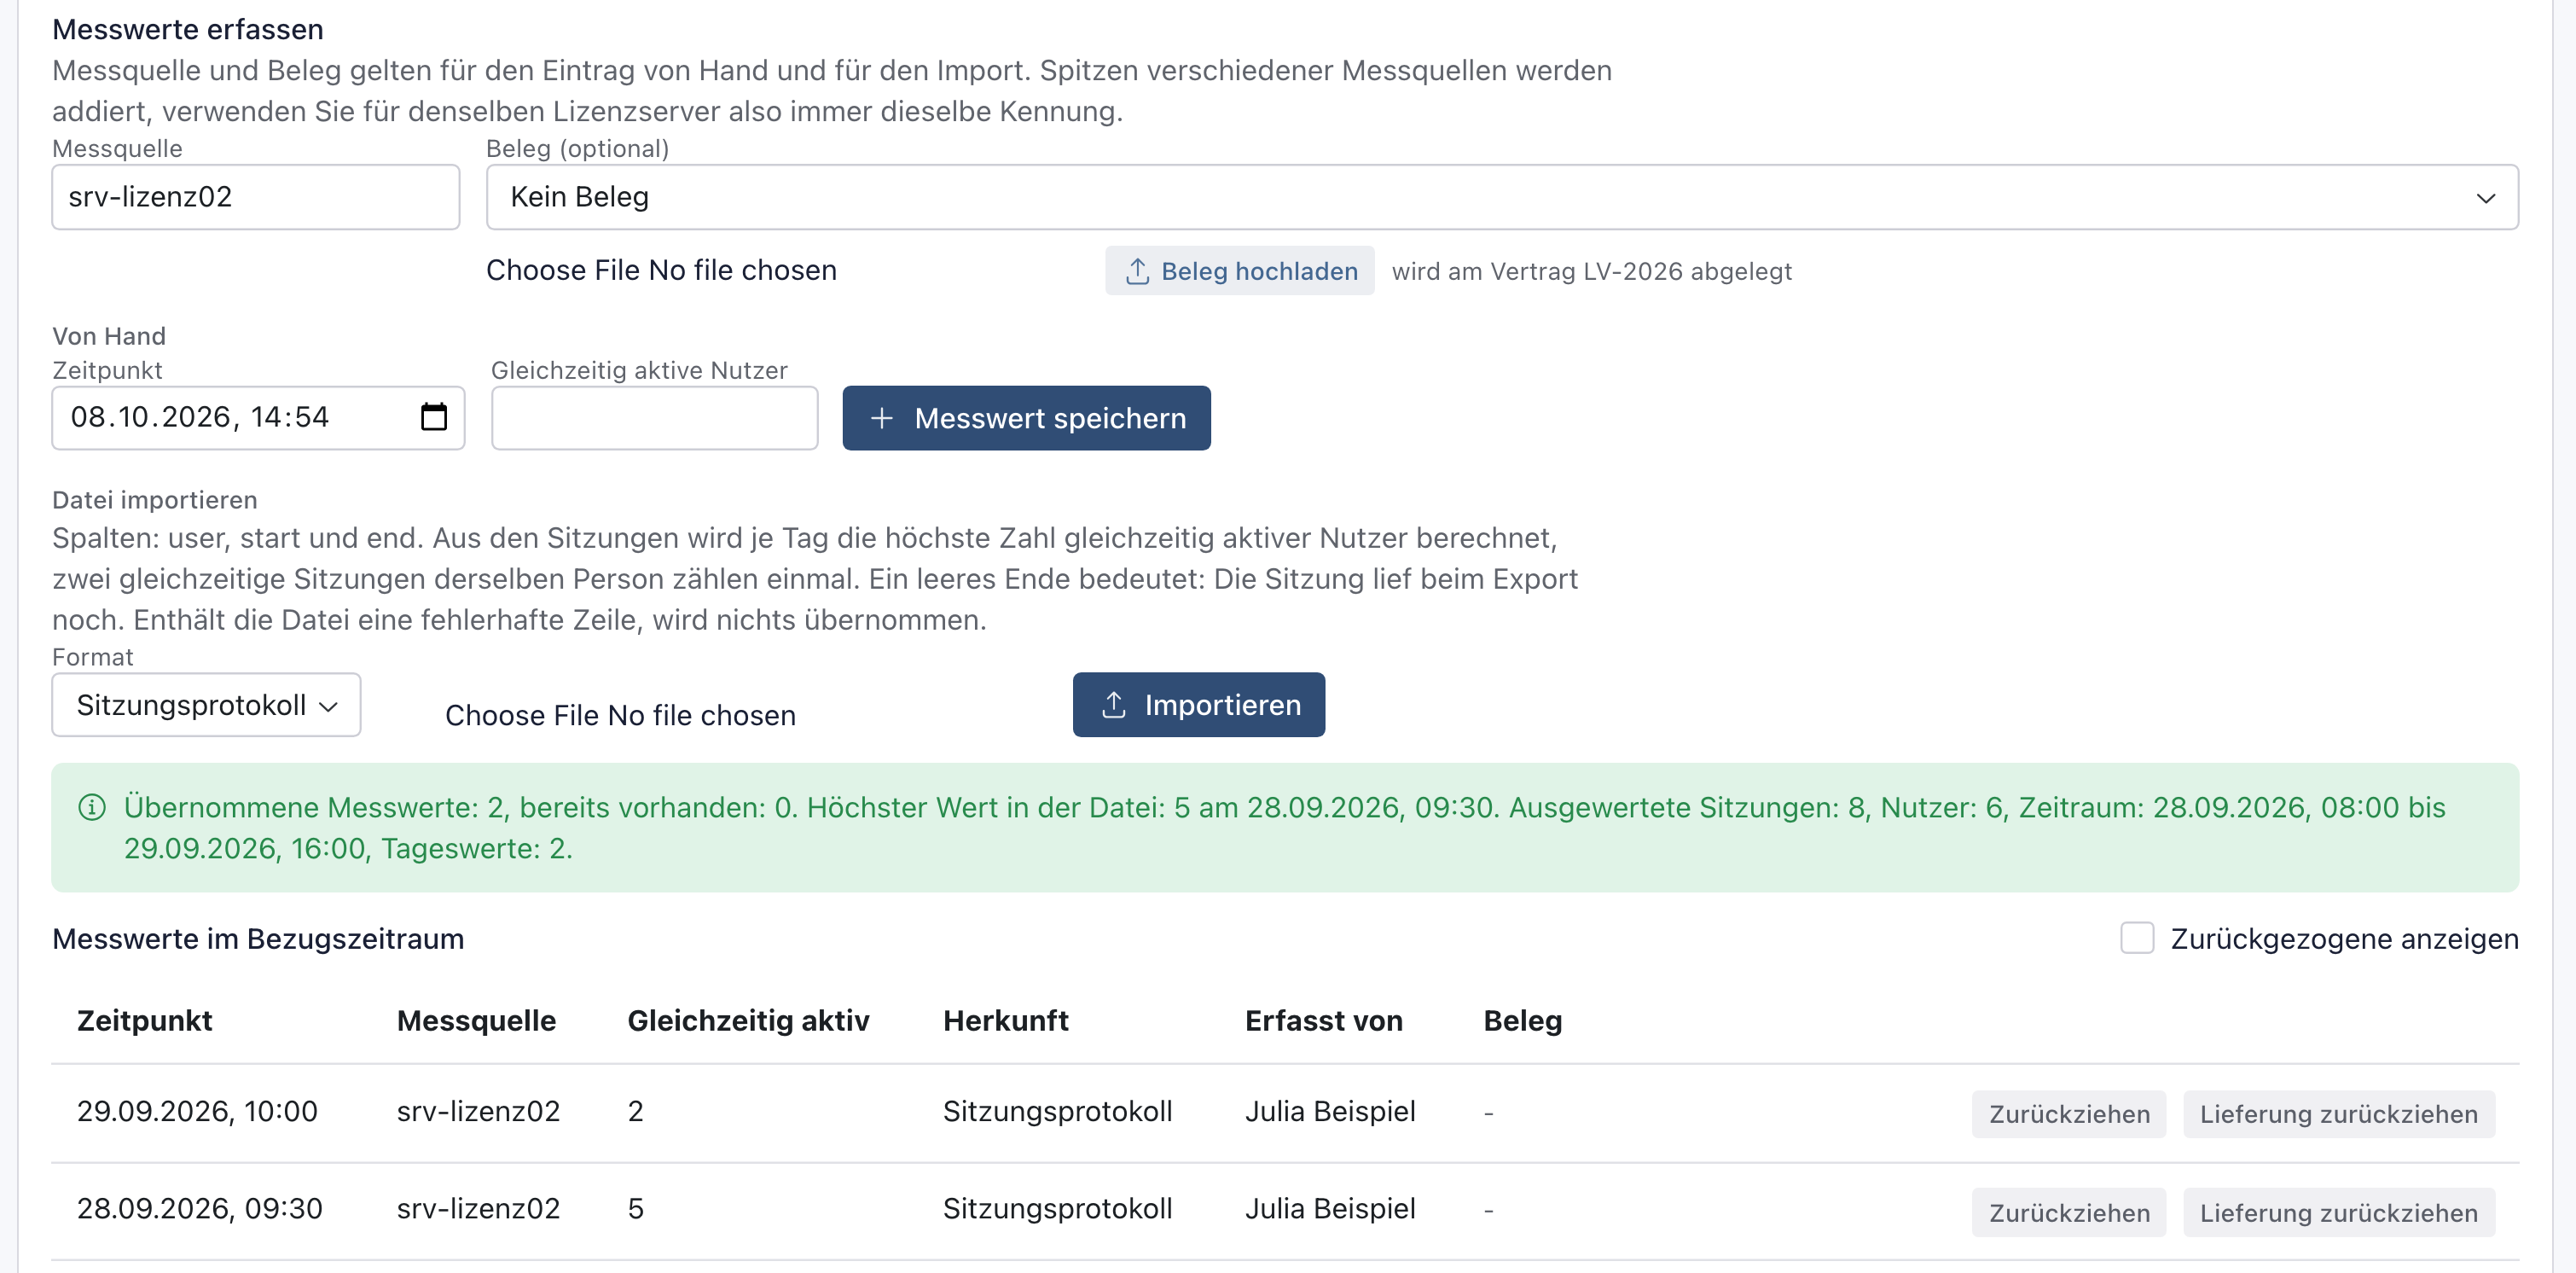2576x1273 pixels.
Task: Open the Beleg dropdown showing Kein Beleg
Action: pos(1502,197)
